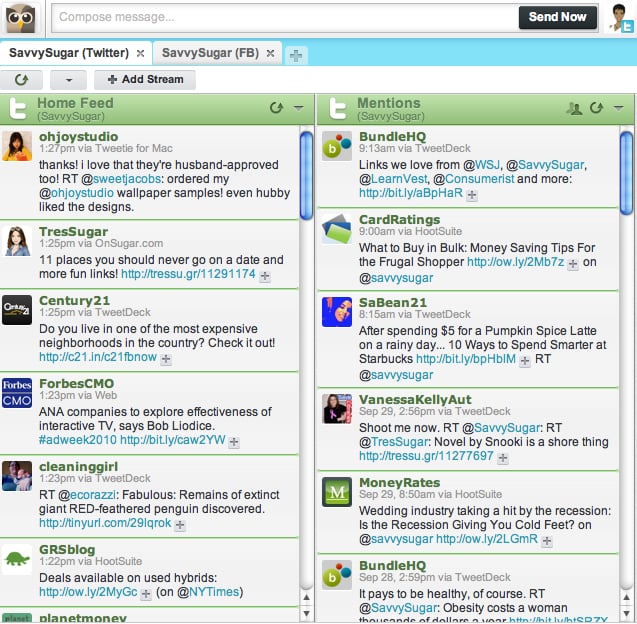637x624 pixels.
Task: Expand the bit.ly/aBpHaR link plus icon
Action: 472,195
